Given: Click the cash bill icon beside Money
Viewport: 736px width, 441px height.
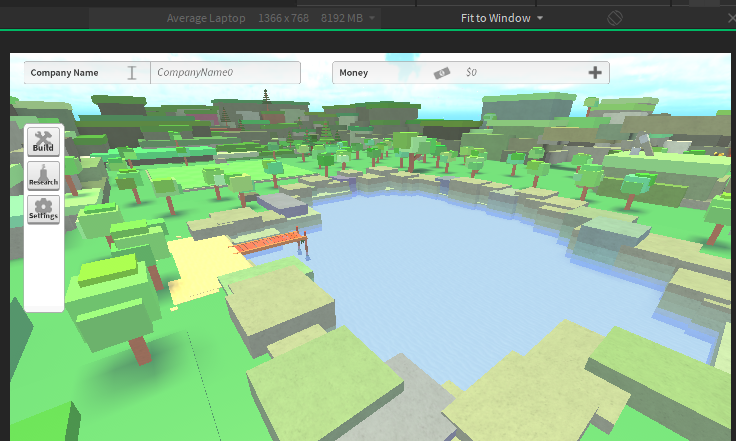Looking at the screenshot, I should pyautogui.click(x=442, y=73).
